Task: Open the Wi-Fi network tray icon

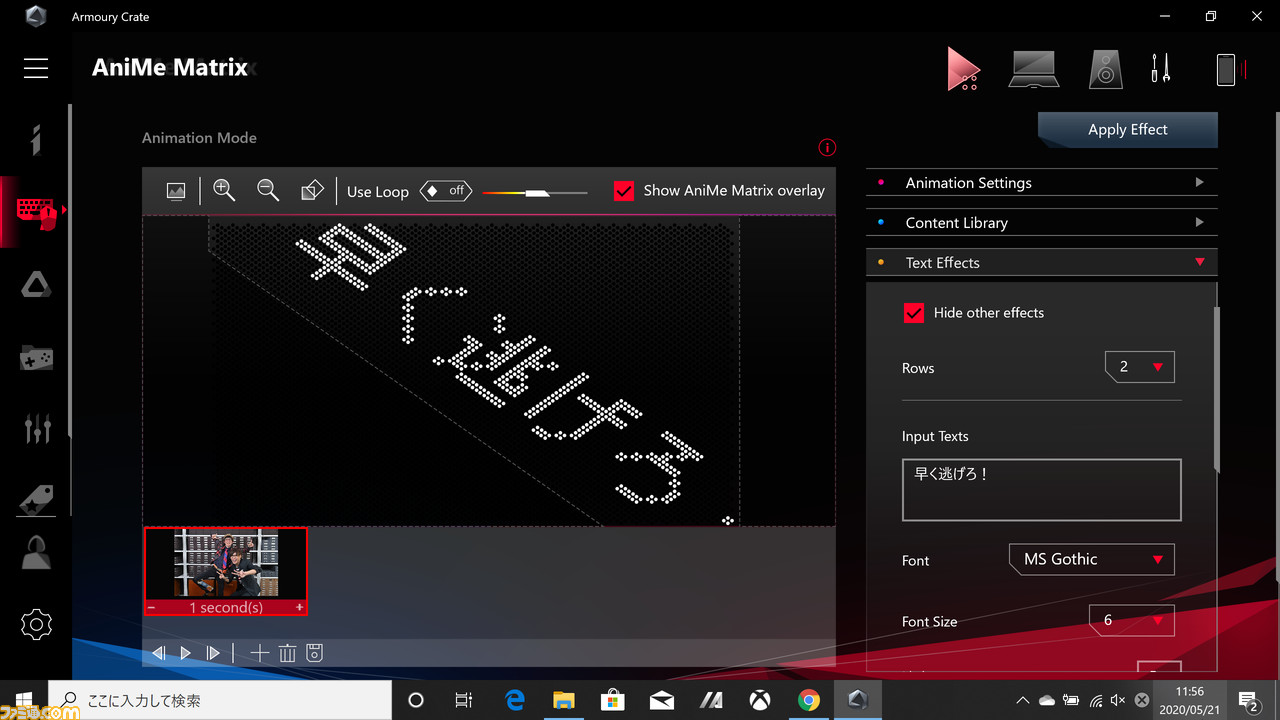Action: [1096, 701]
